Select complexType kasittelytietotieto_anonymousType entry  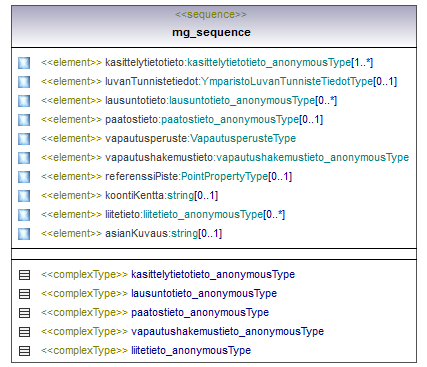pyautogui.click(x=168, y=274)
